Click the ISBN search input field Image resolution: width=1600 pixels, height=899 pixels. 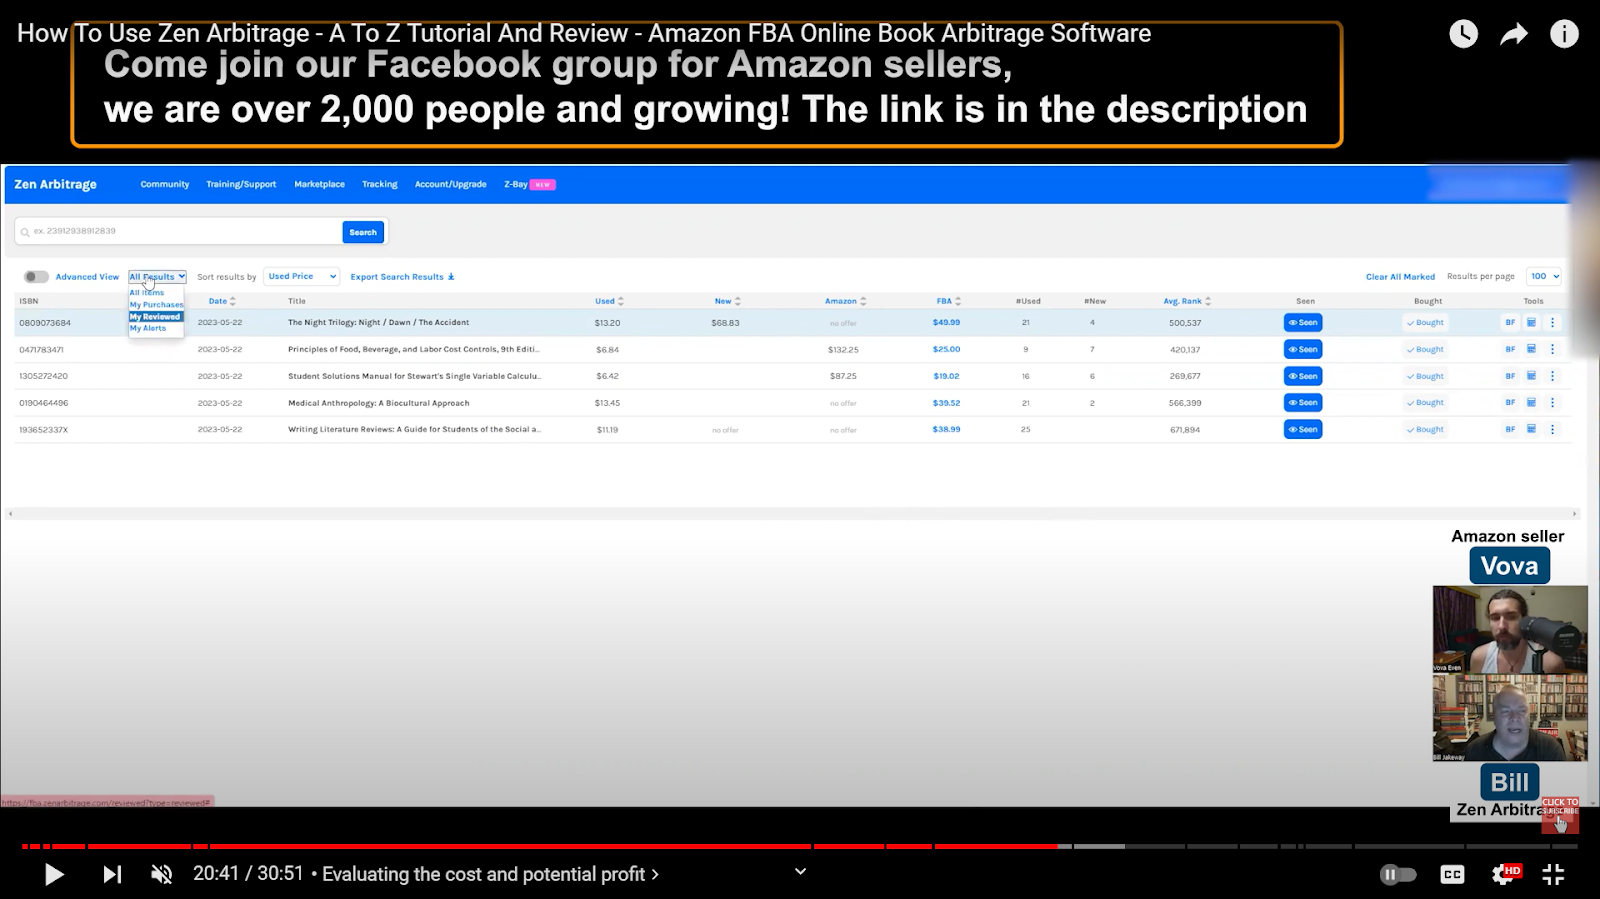[180, 231]
